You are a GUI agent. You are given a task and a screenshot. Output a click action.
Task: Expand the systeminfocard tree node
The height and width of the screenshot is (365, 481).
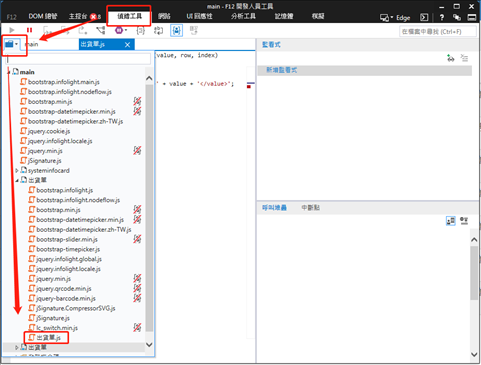pos(17,171)
